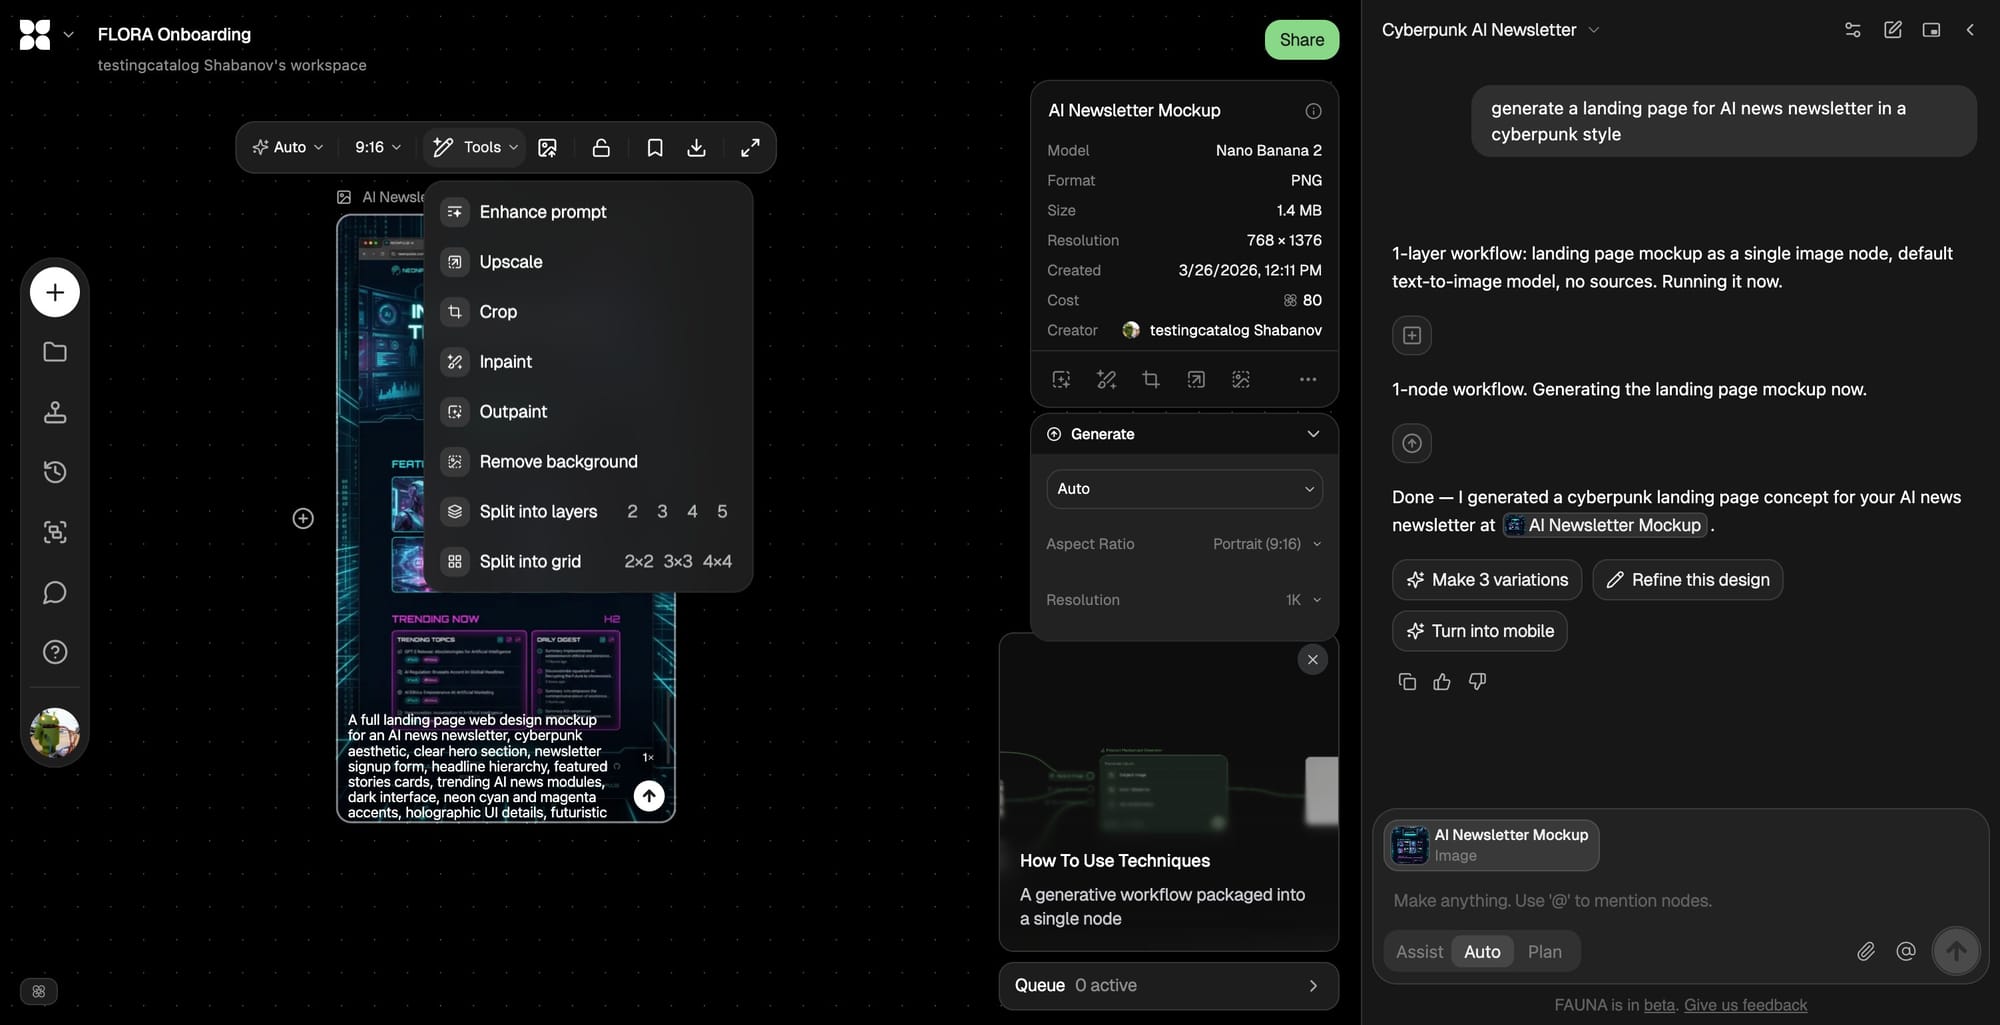Click the thumbs up feedback icon
2000x1025 pixels.
coord(1442,682)
